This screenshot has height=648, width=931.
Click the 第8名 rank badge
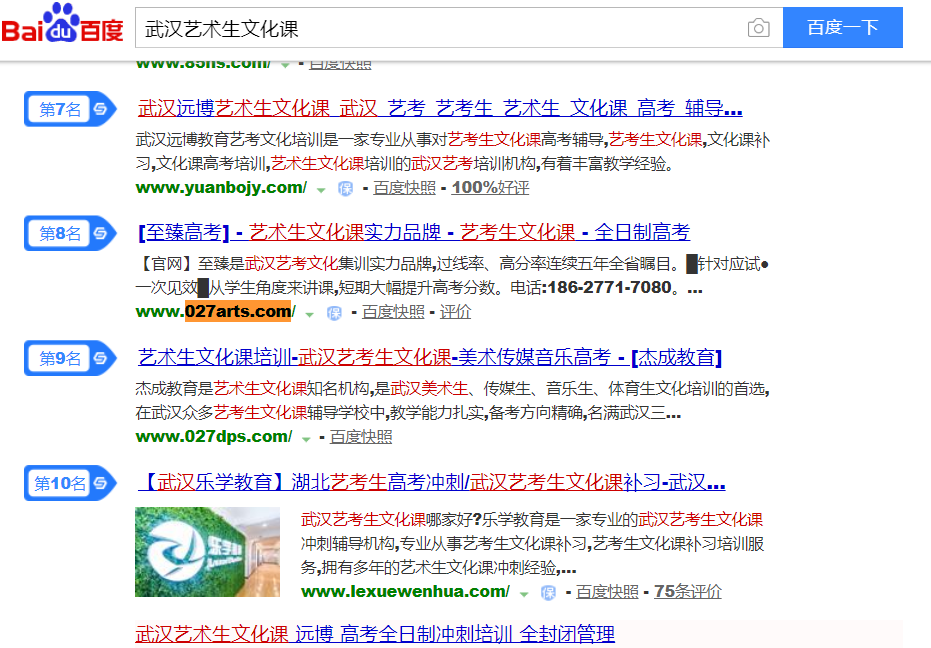pos(70,233)
